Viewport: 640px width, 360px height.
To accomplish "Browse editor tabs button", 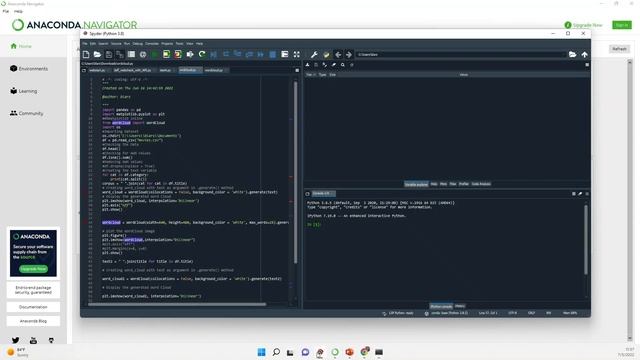I will [x=84, y=70].
